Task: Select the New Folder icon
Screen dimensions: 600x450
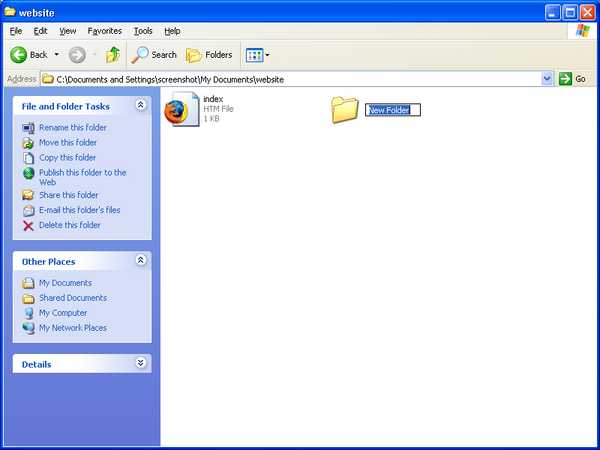Action: (344, 110)
